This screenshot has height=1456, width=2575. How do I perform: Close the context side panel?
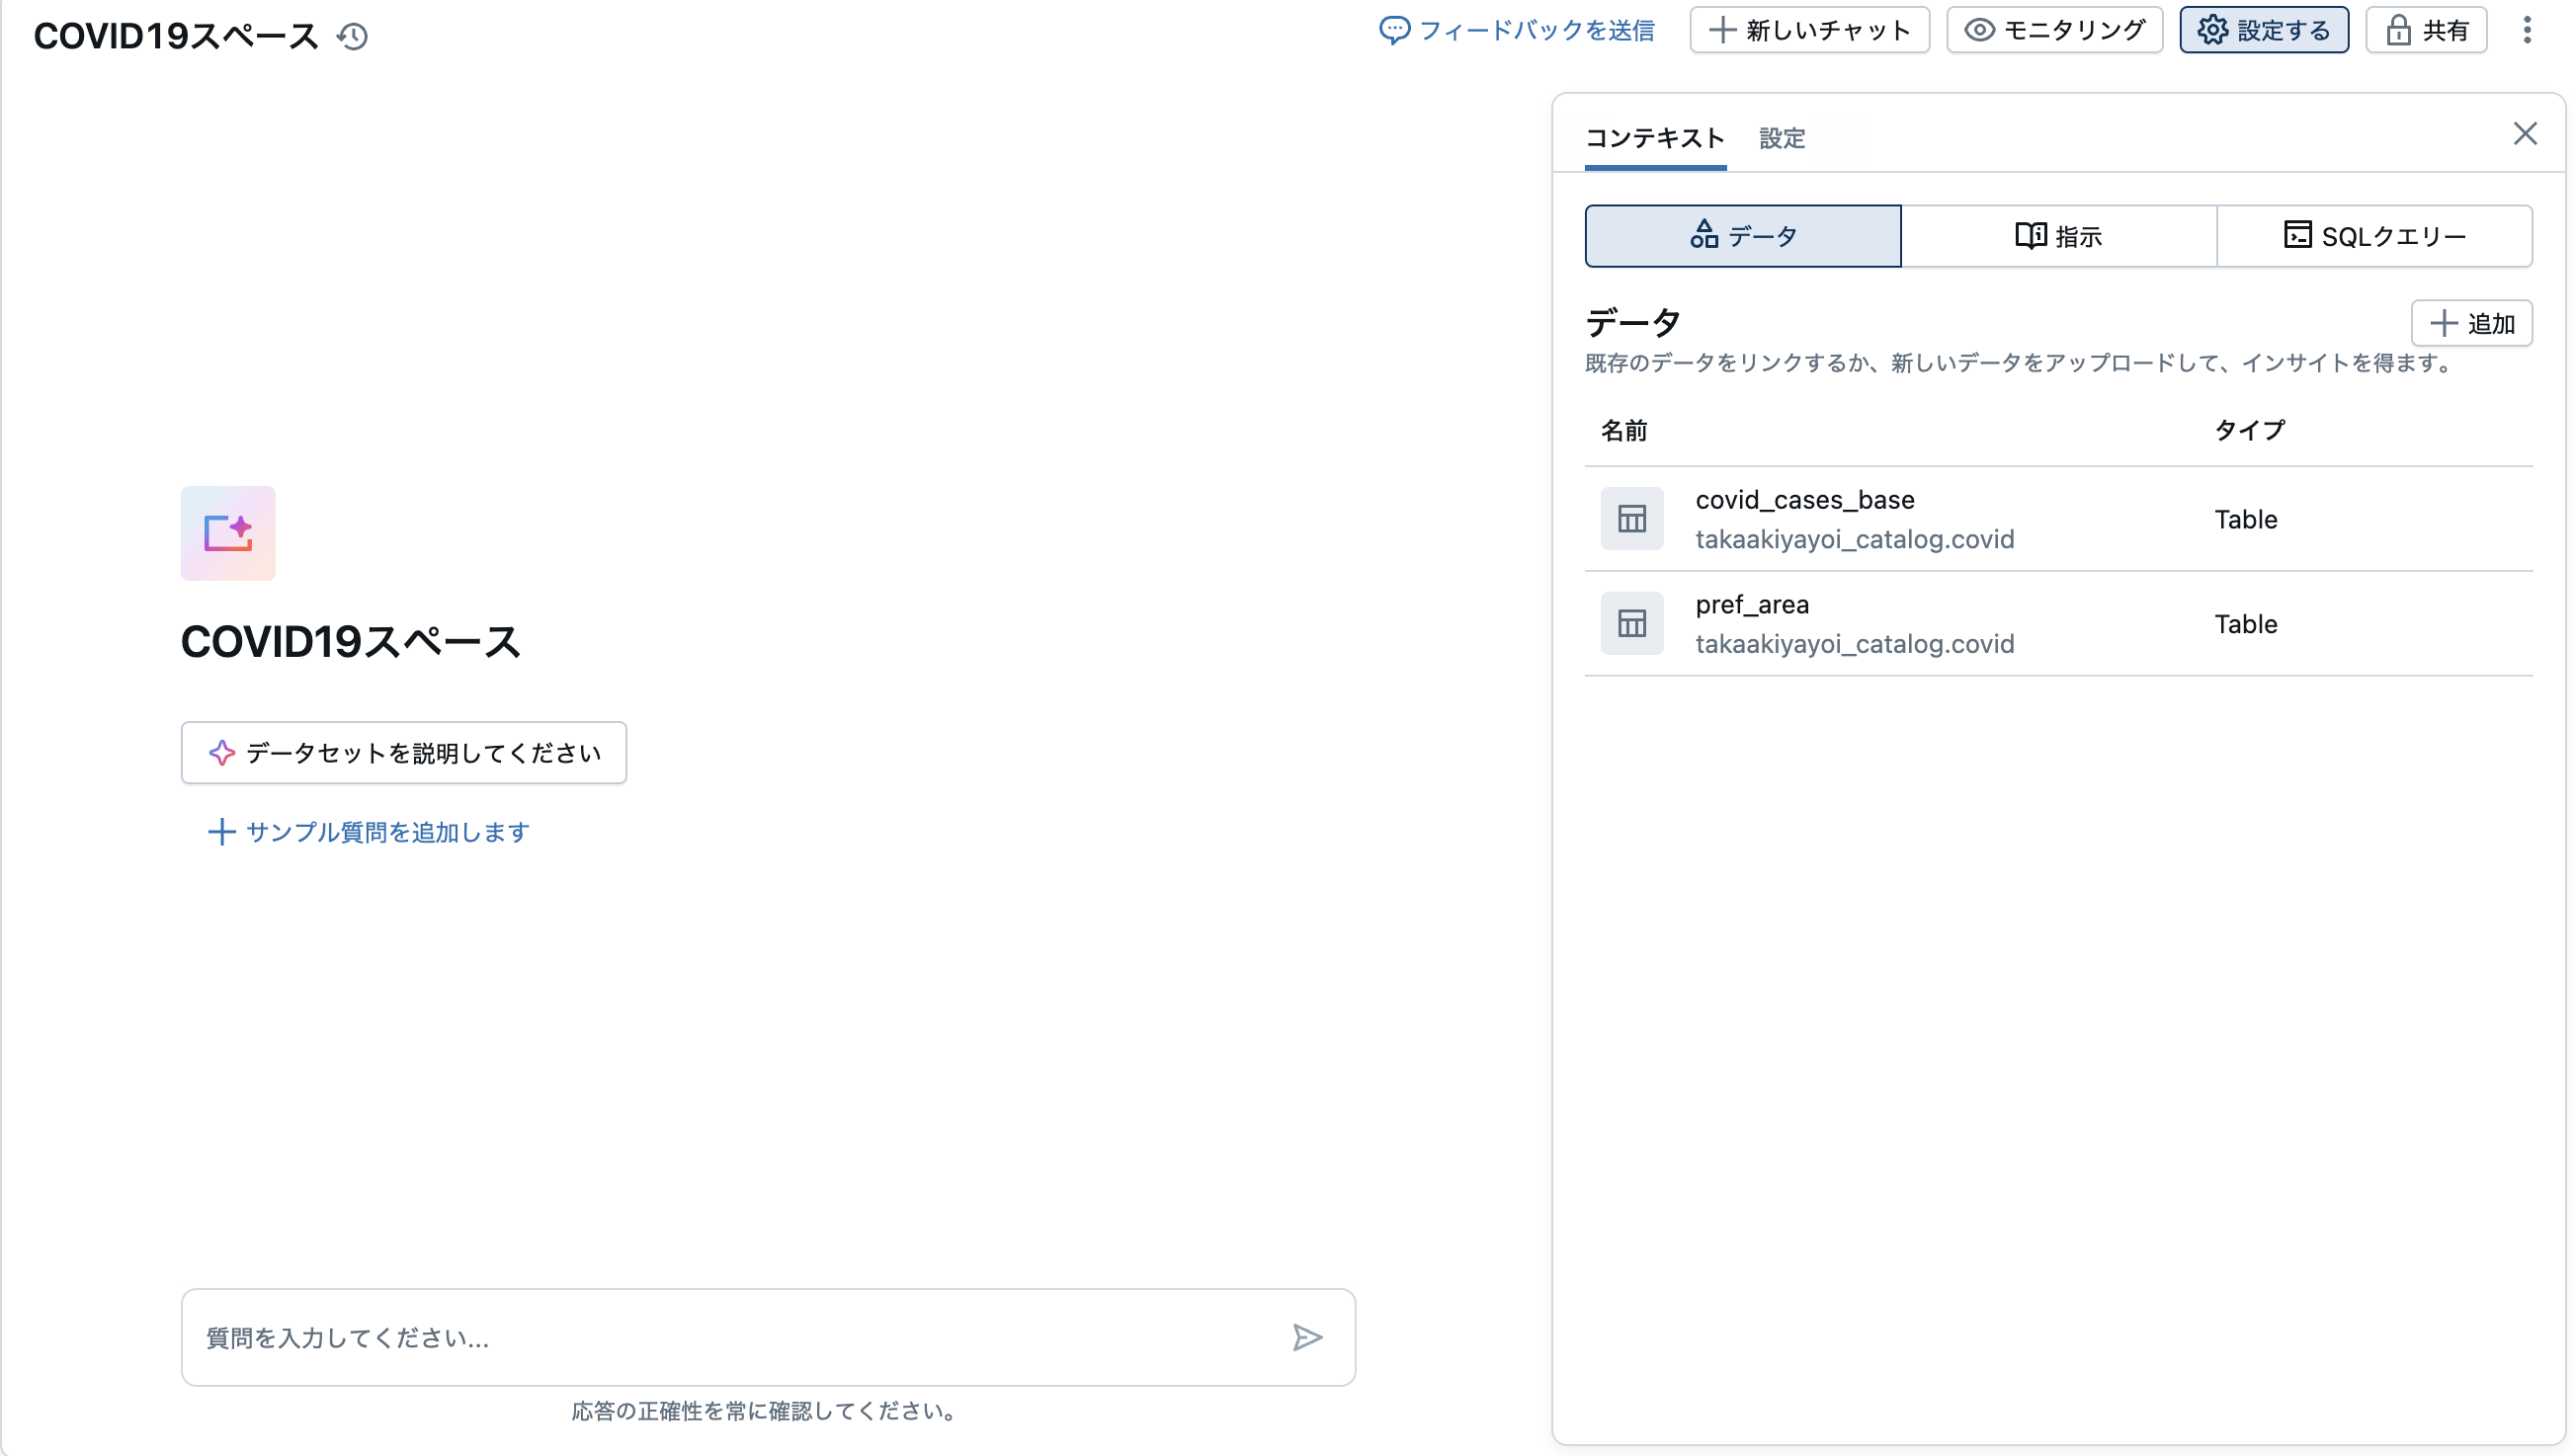click(2526, 133)
